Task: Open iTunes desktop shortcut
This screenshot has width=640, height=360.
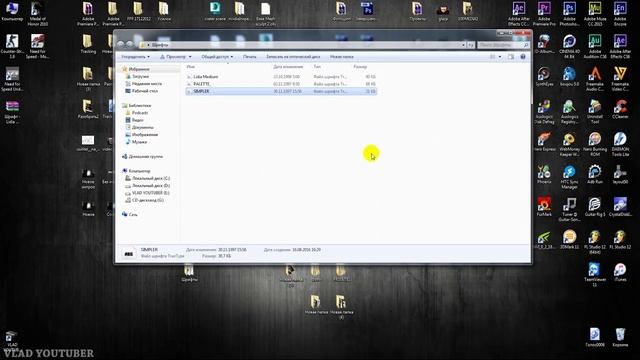Action: point(620,272)
